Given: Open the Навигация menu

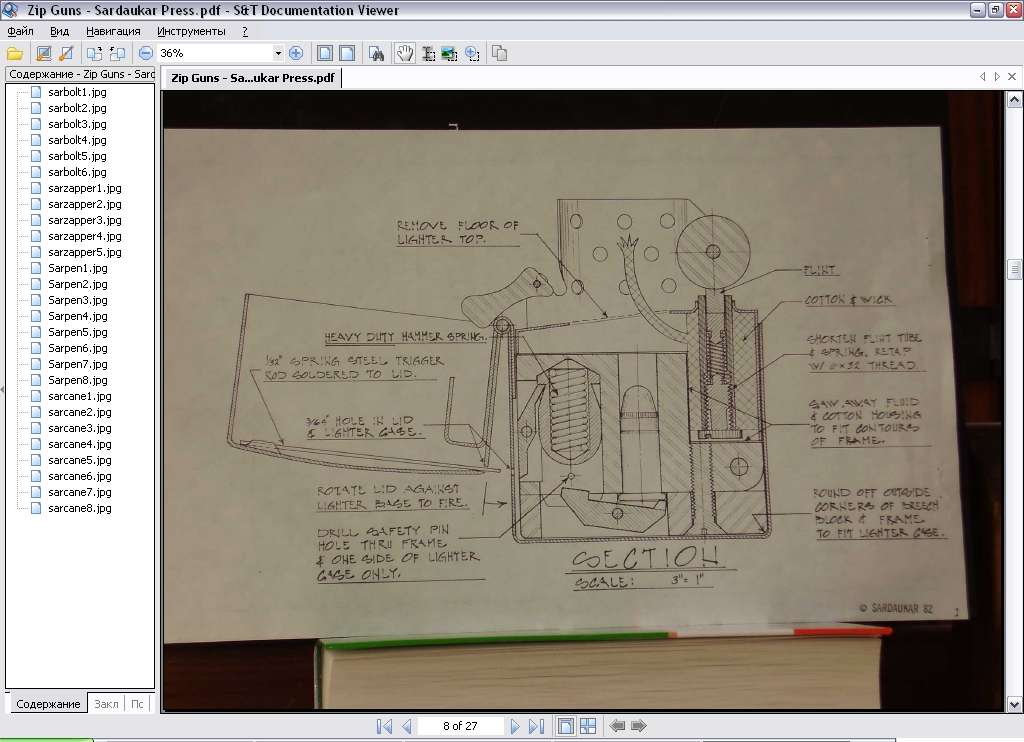Looking at the screenshot, I should [113, 31].
